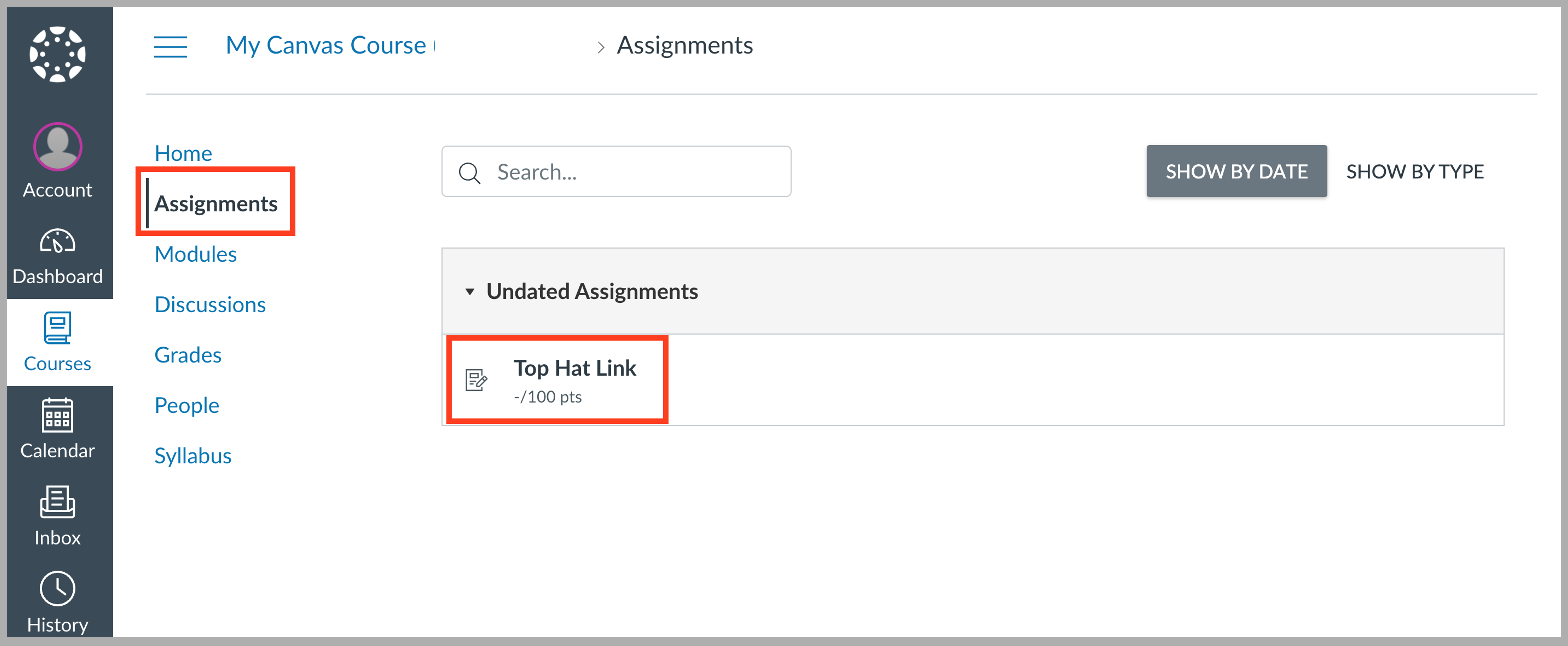Open the Courses sidebar icon
The height and width of the screenshot is (646, 1568).
click(x=57, y=328)
